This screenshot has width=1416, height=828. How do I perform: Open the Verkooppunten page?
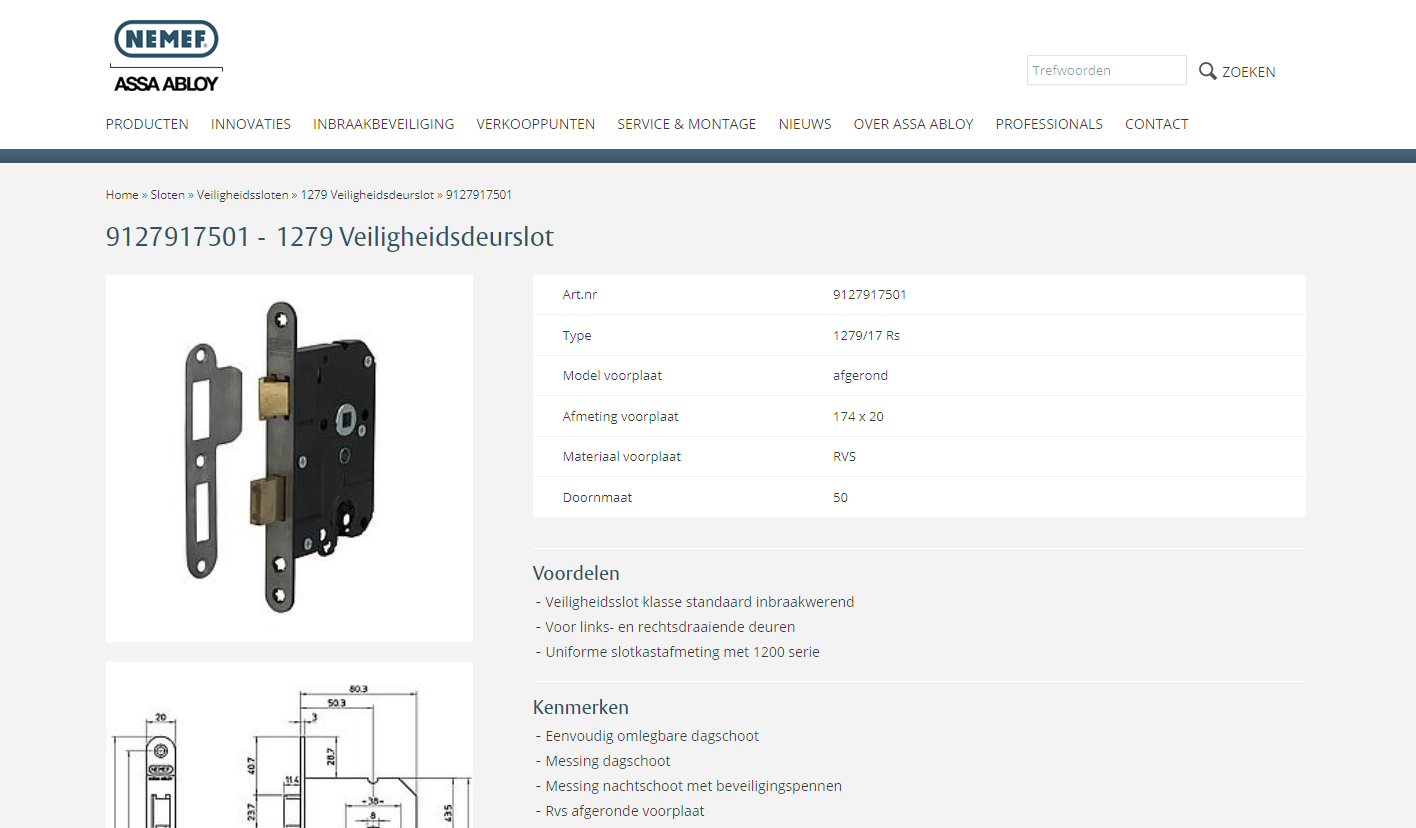pyautogui.click(x=535, y=124)
